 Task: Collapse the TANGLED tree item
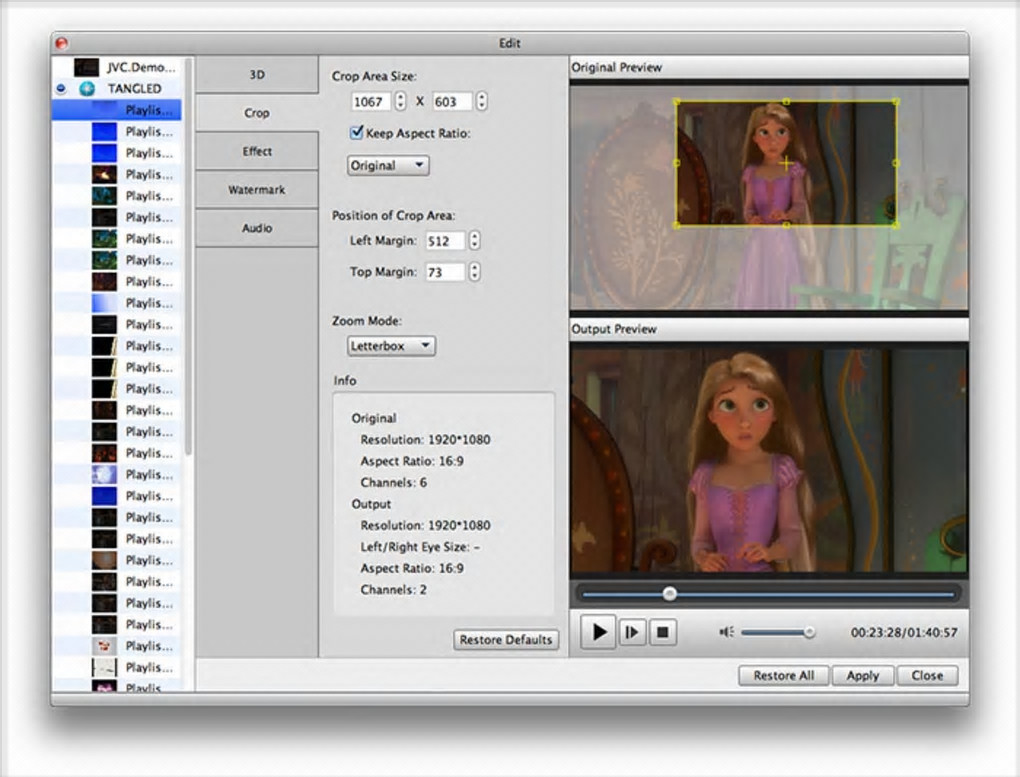[61, 88]
